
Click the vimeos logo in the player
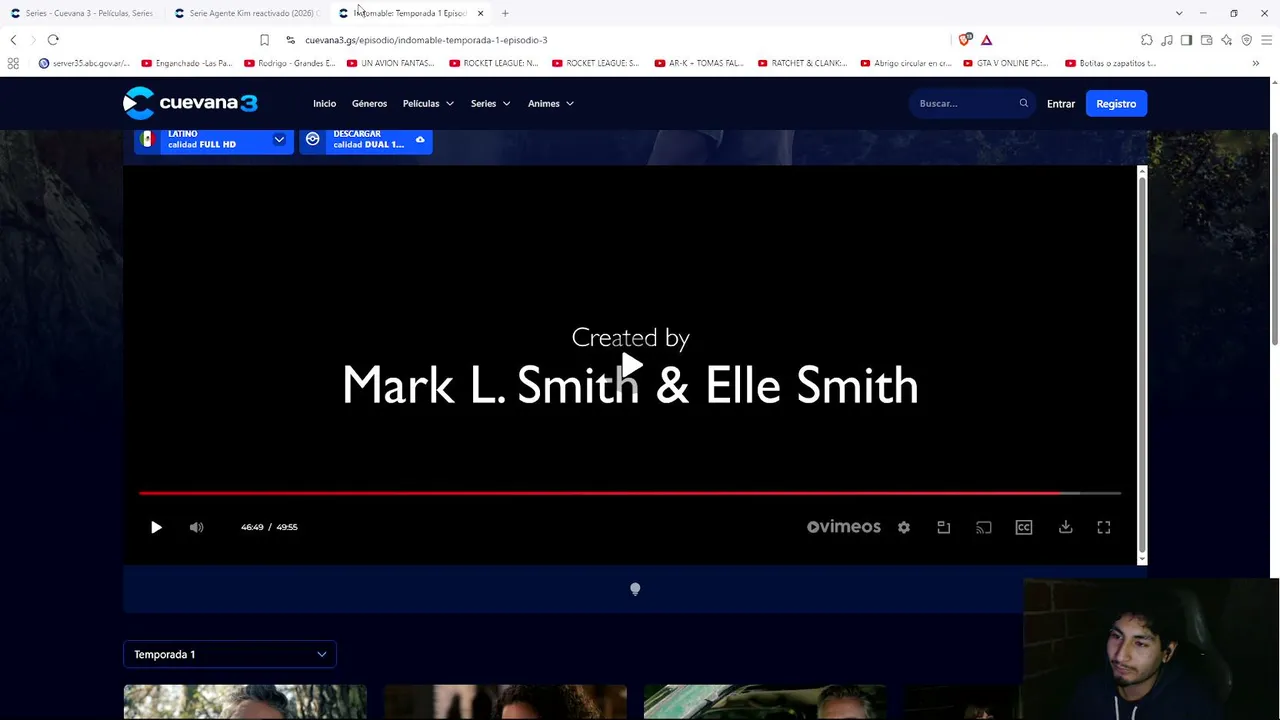coord(844,527)
